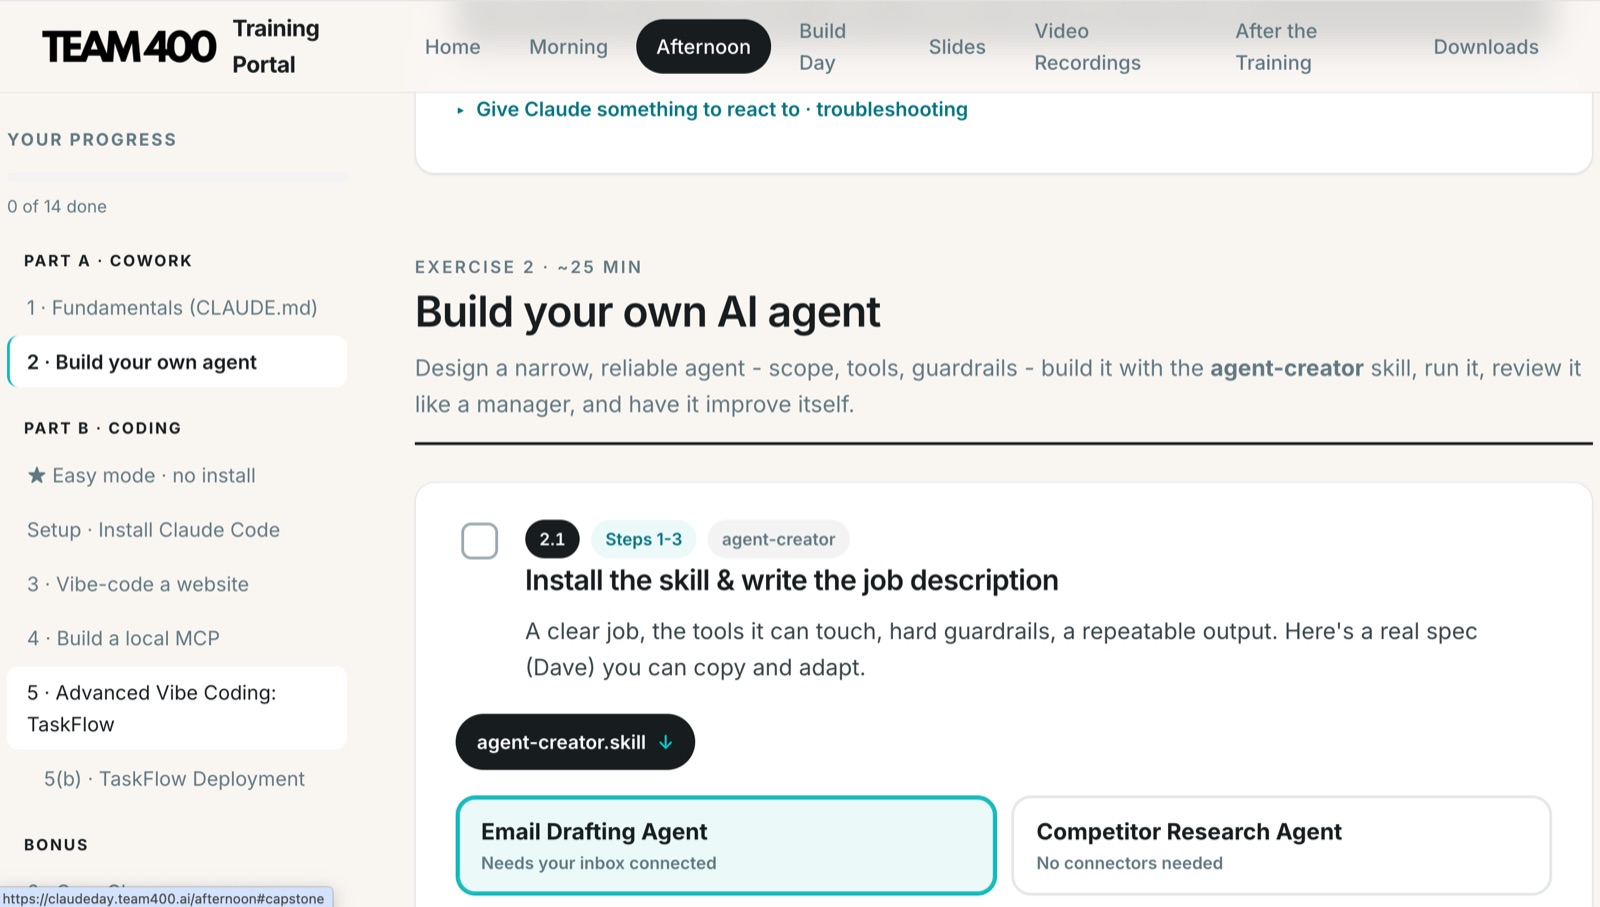Click the download arrow on agent-creator.skill button

pos(666,742)
